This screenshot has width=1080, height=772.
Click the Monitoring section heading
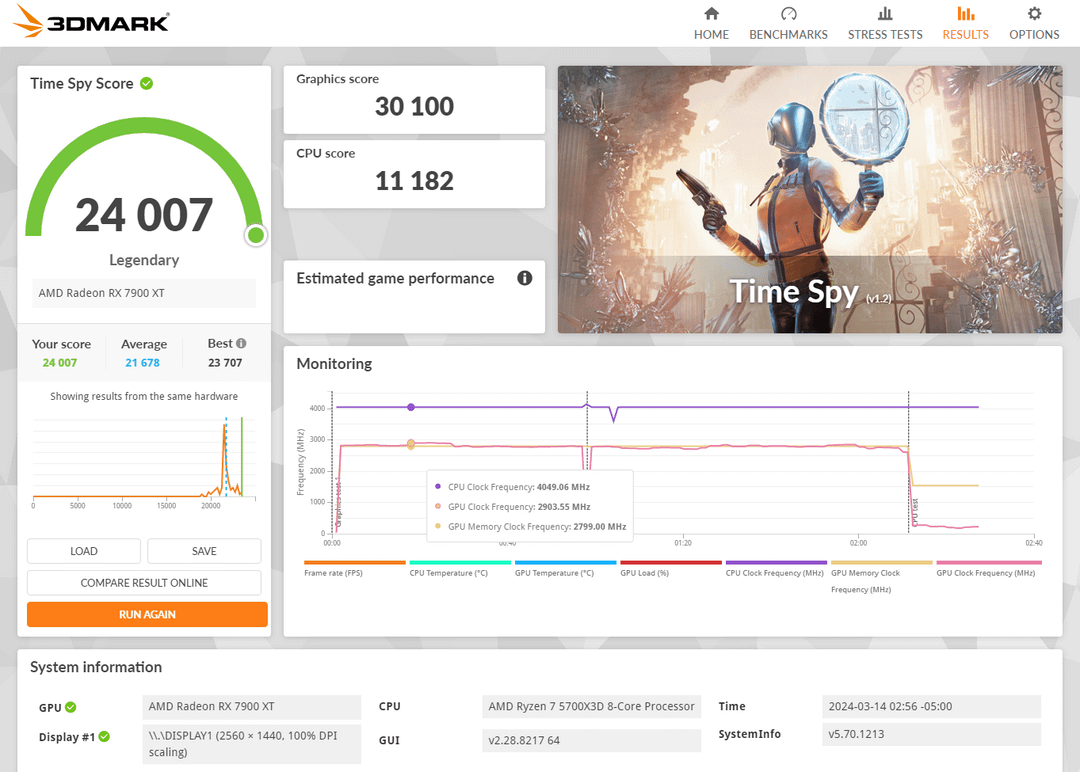point(334,364)
